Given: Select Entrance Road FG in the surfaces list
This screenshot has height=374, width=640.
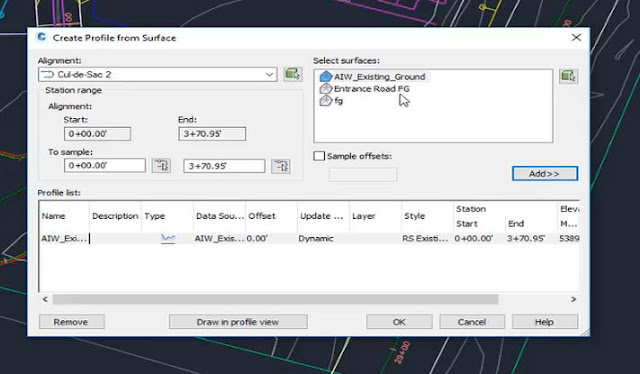Looking at the screenshot, I should click(371, 89).
